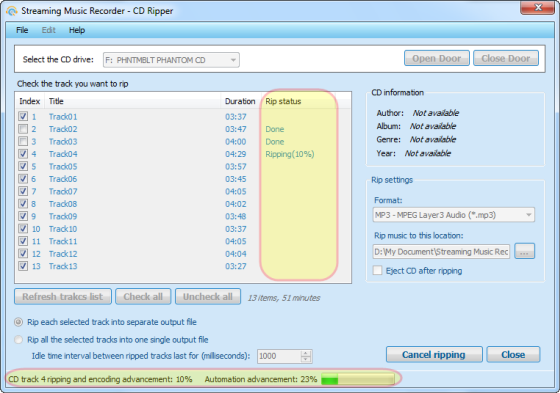Click the CD track 4 ripping advancement status text
This screenshot has width=560, height=393.
coord(100,379)
